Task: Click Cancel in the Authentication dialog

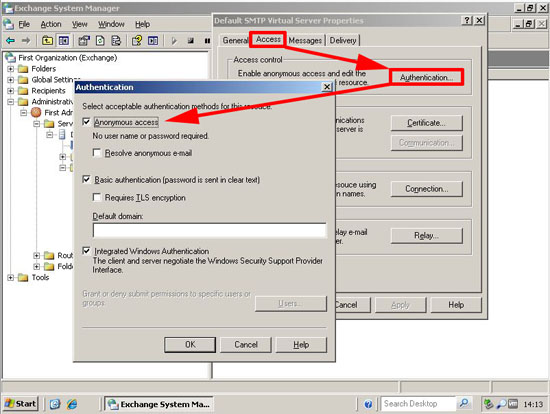Action: [246, 345]
